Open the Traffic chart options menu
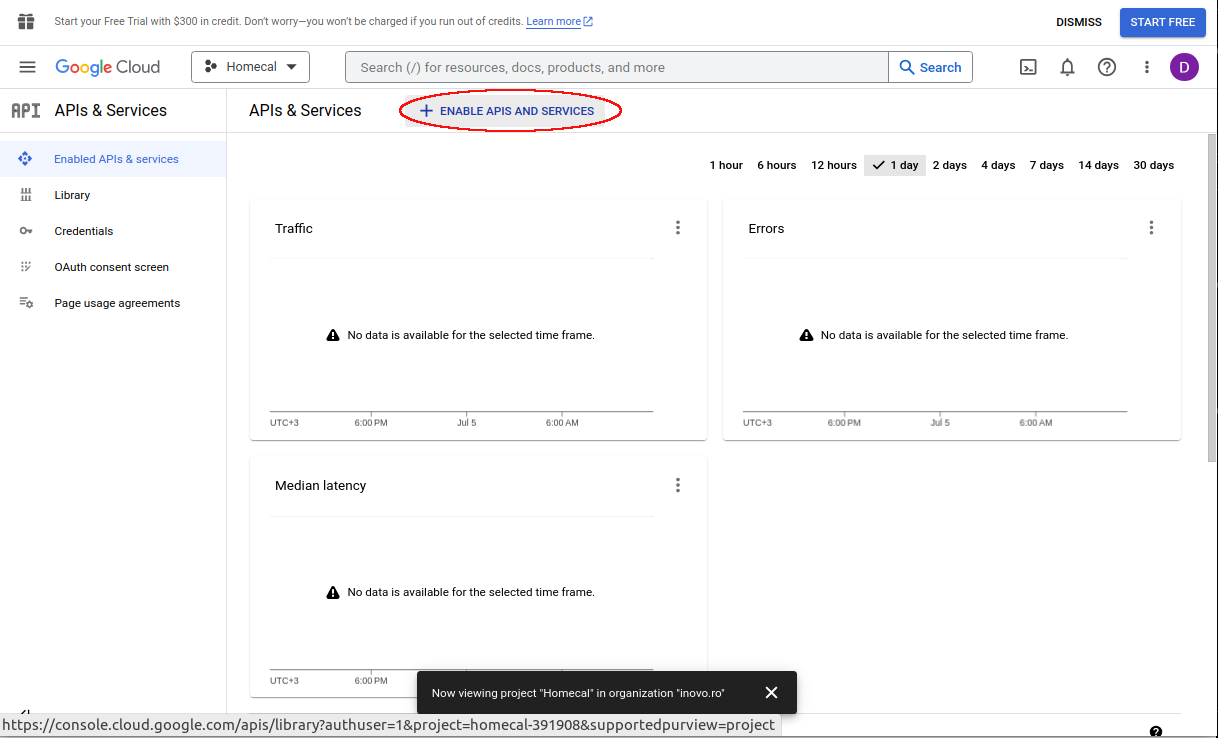The height and width of the screenshot is (738, 1218). pyautogui.click(x=678, y=227)
